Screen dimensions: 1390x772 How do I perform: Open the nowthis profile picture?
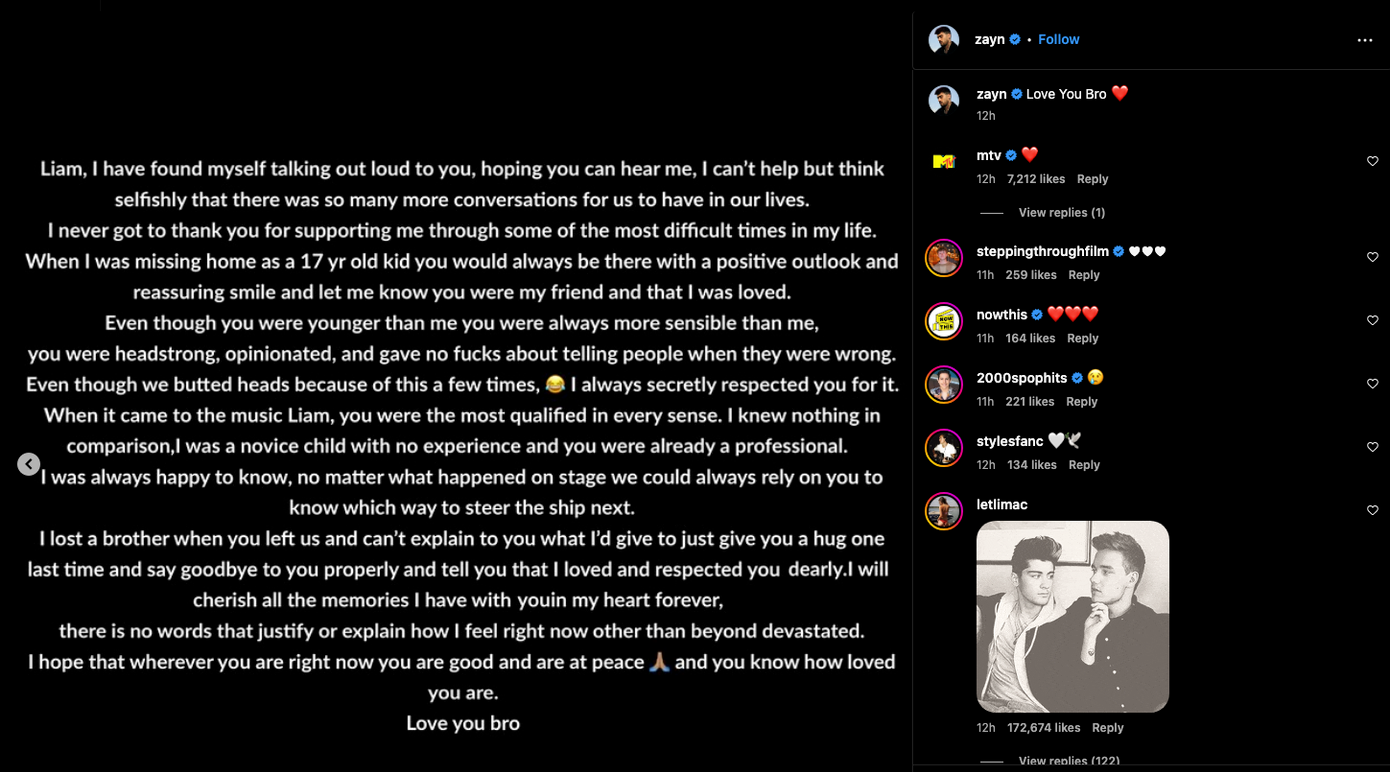pos(944,321)
